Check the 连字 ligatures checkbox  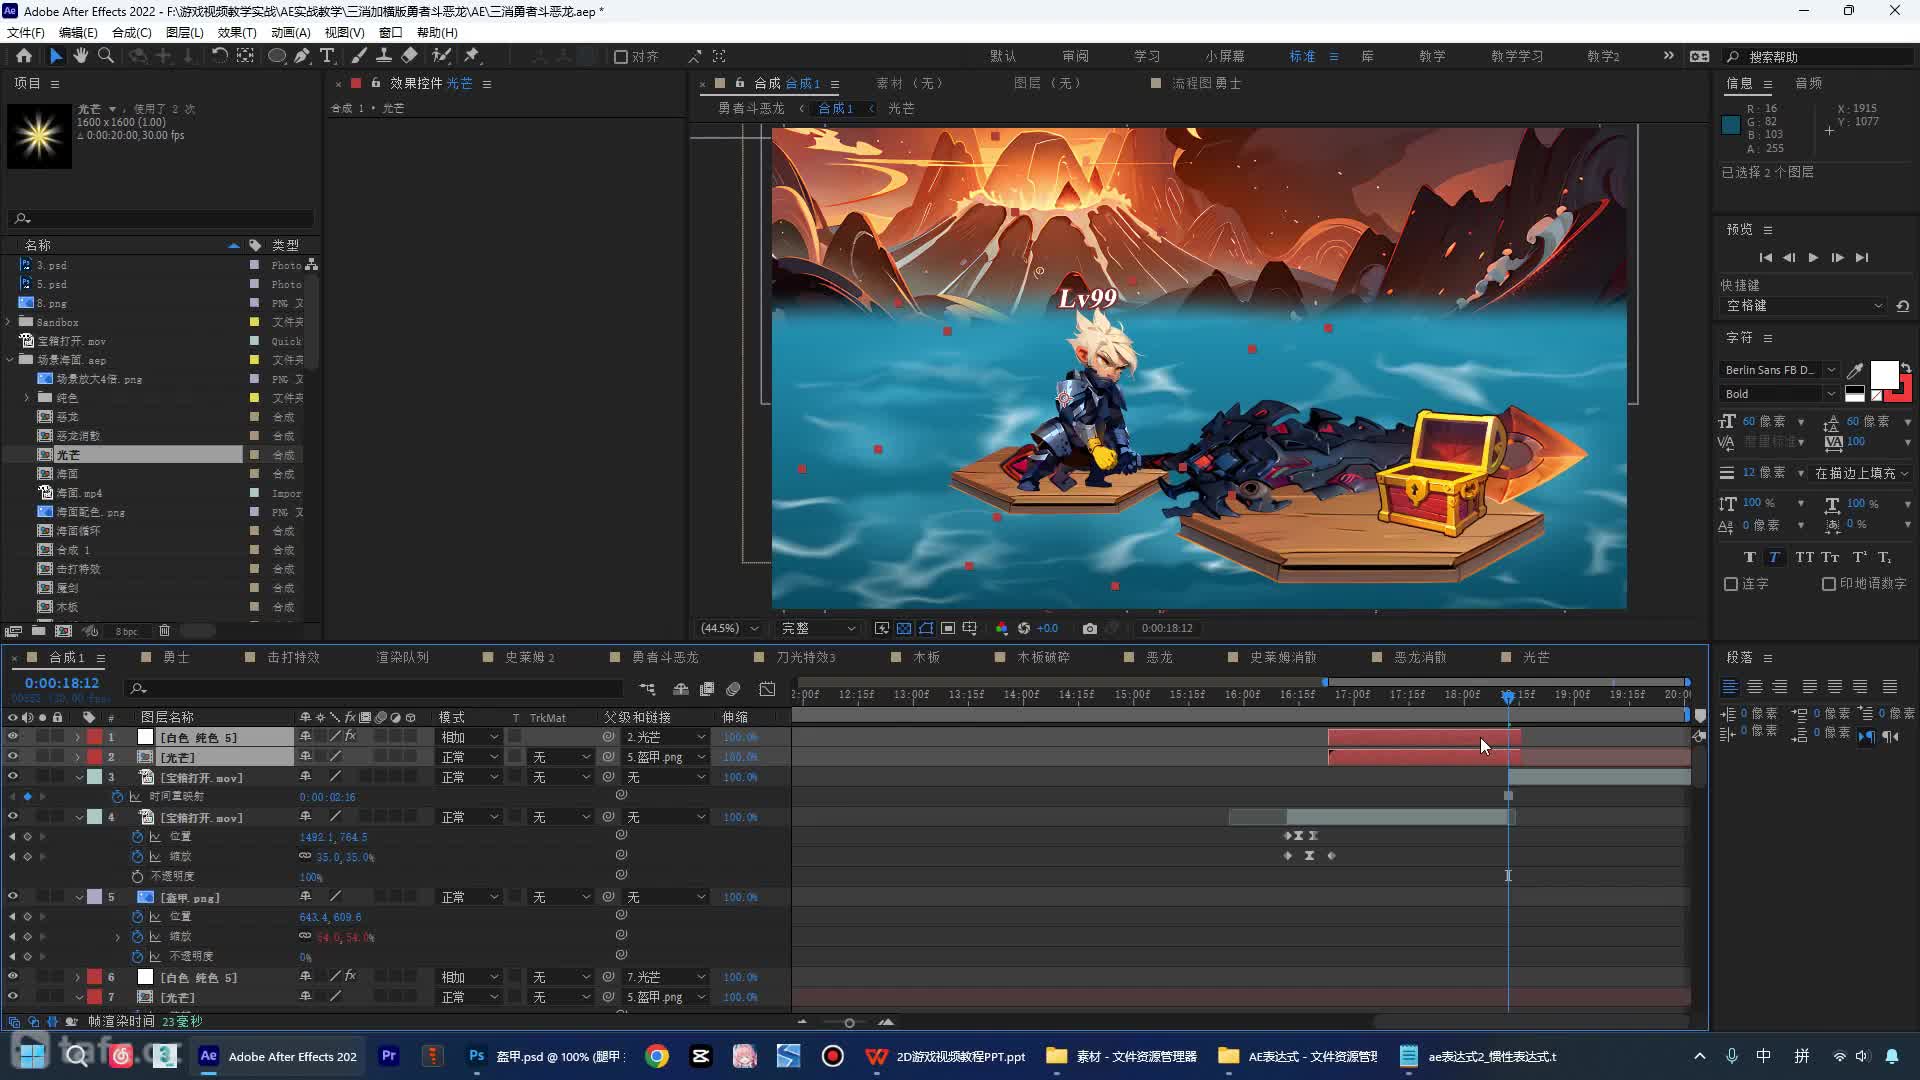[x=1731, y=584]
